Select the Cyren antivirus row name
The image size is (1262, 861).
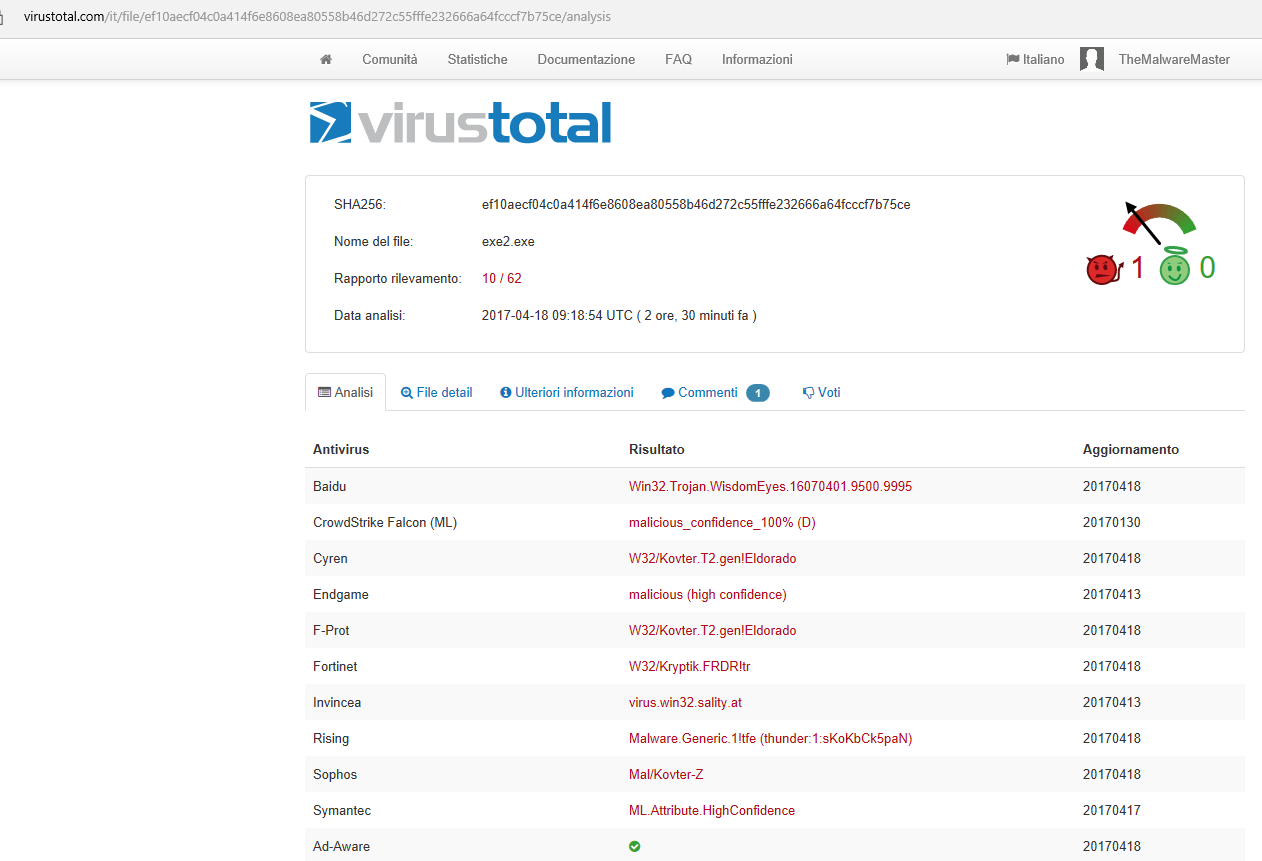pyautogui.click(x=330, y=558)
